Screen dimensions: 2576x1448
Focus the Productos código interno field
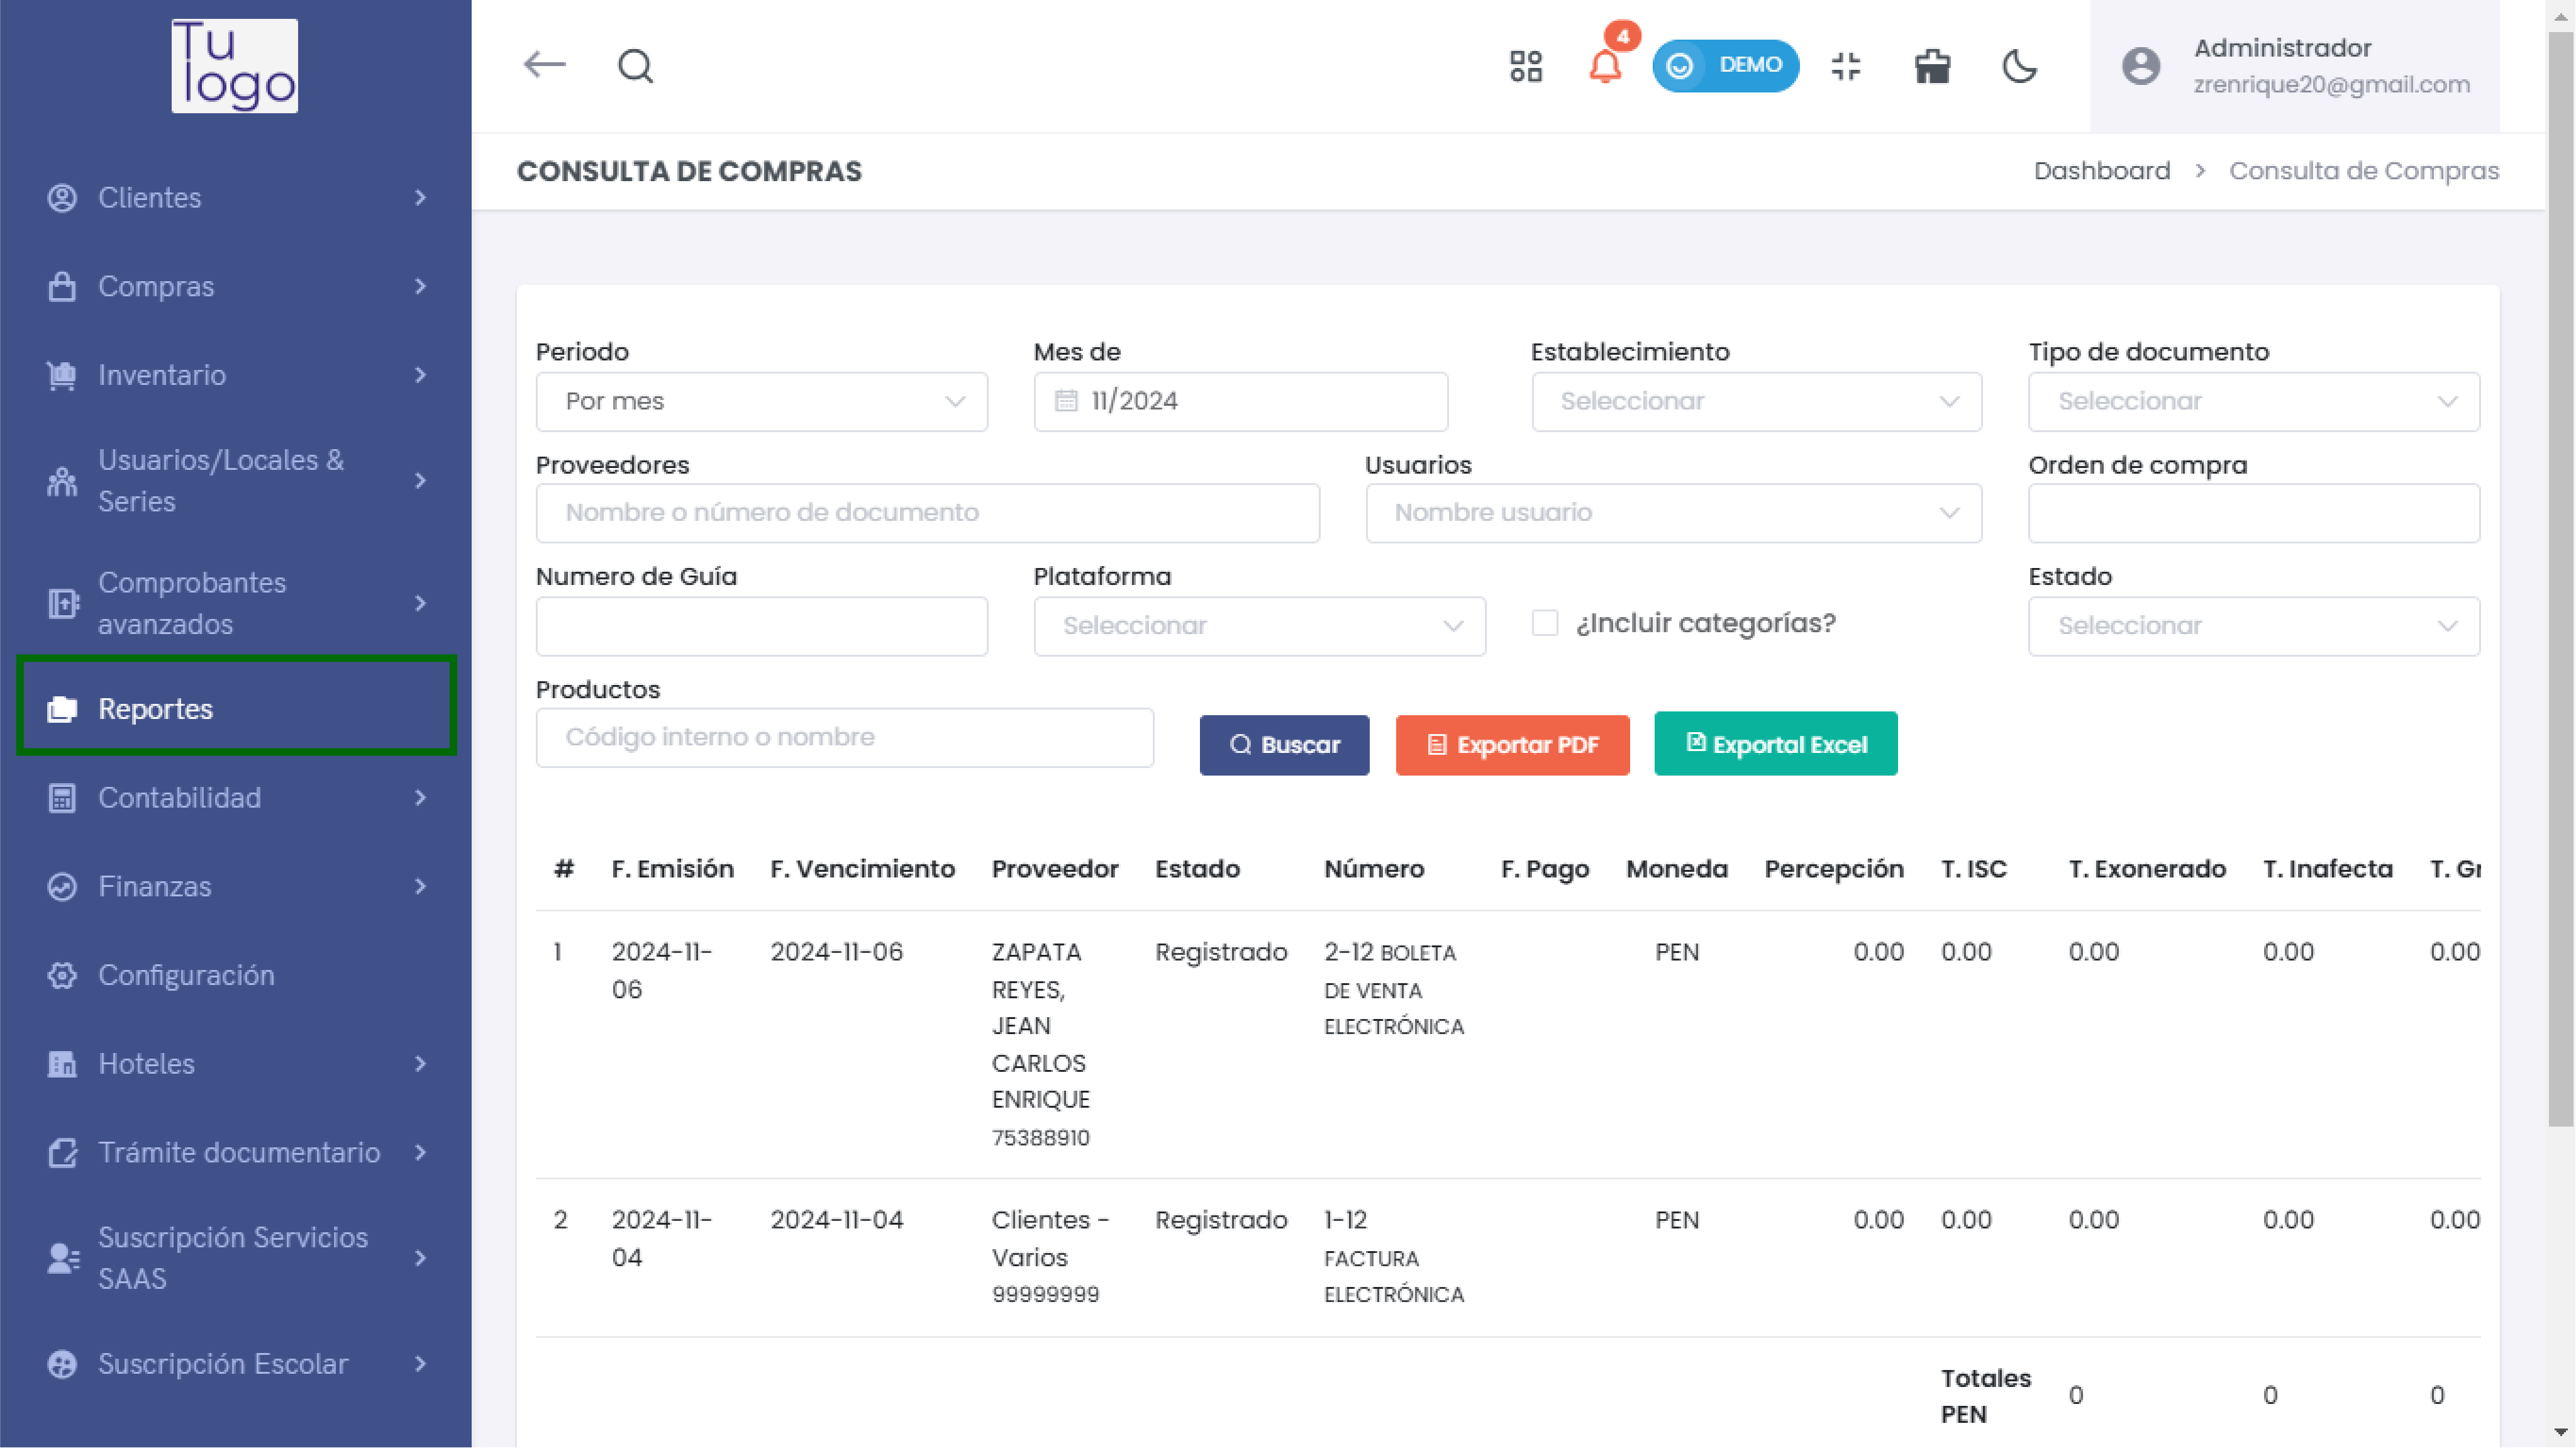coord(844,738)
